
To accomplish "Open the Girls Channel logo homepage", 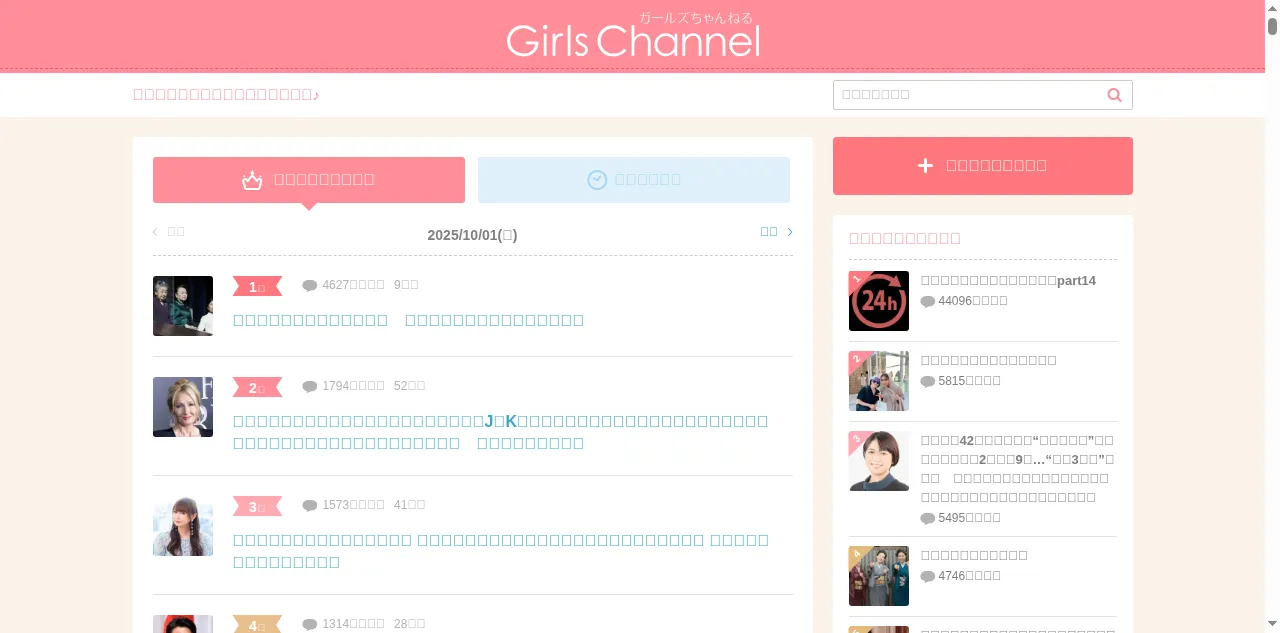I will 633,36.
